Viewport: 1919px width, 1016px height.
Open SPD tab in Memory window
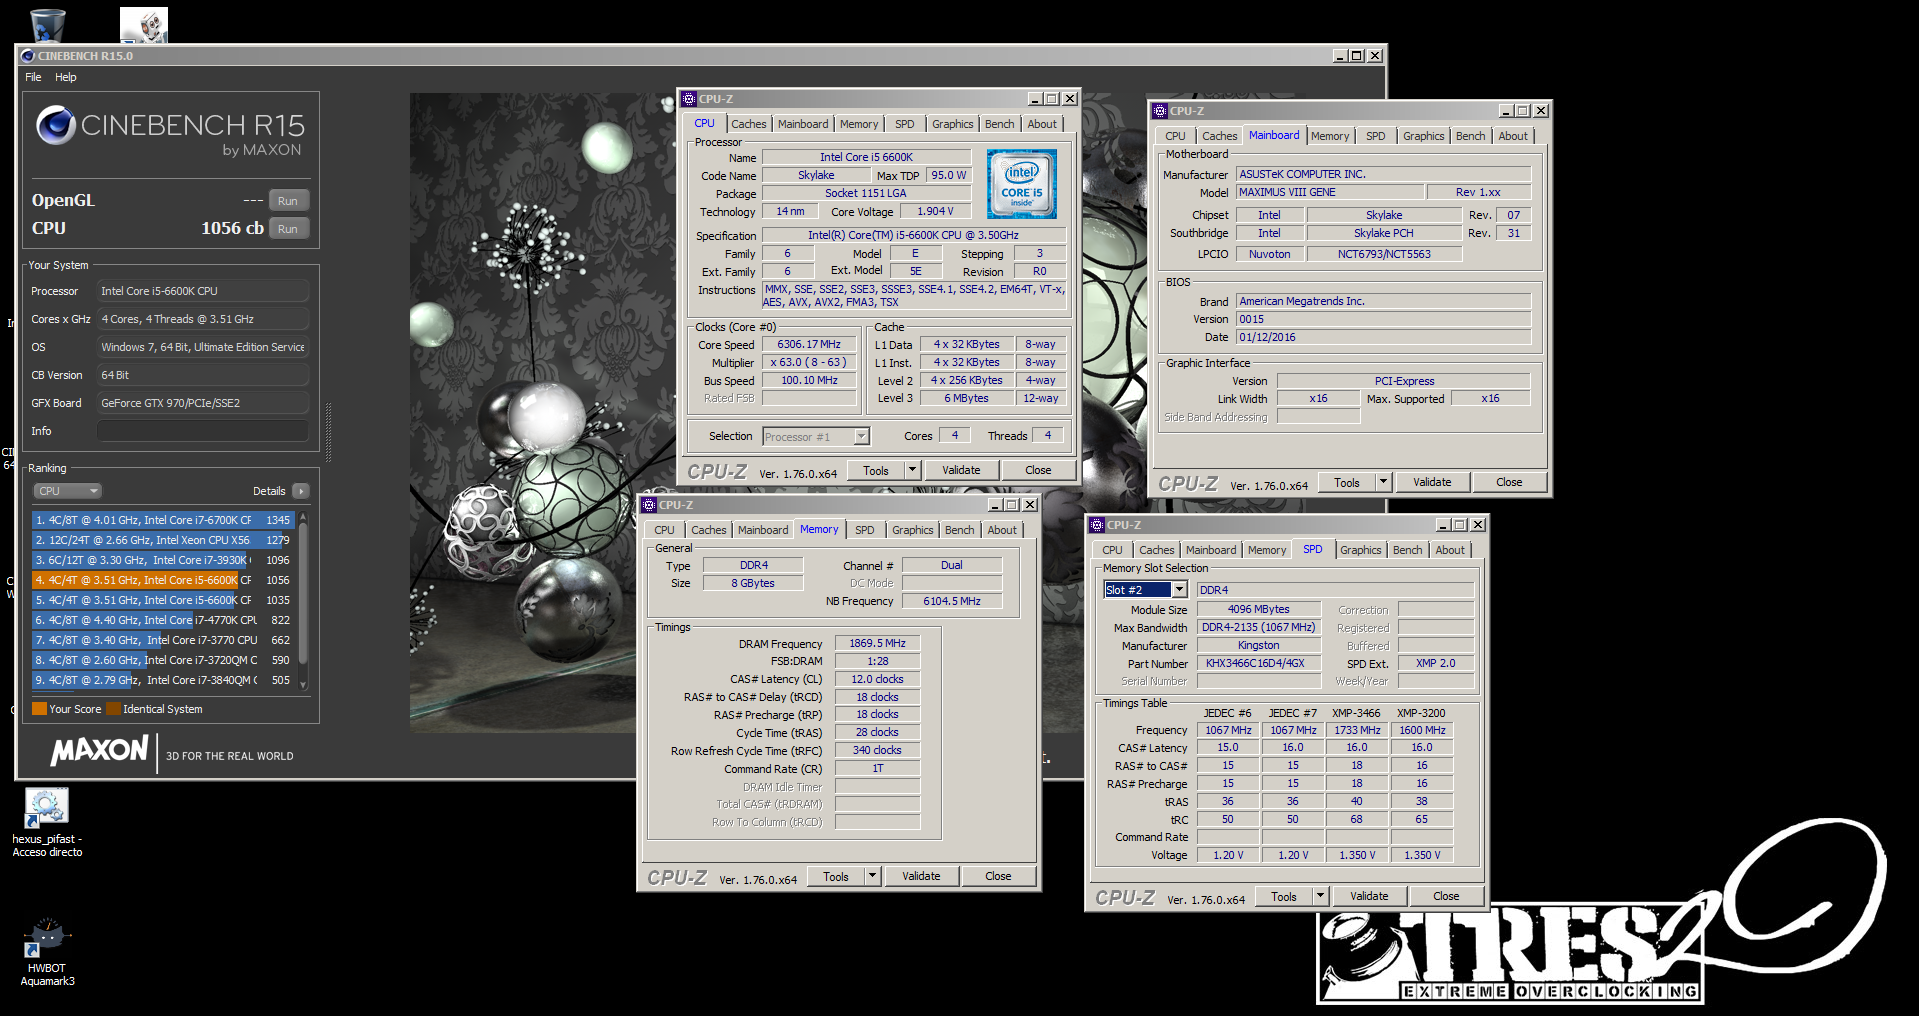tap(865, 530)
